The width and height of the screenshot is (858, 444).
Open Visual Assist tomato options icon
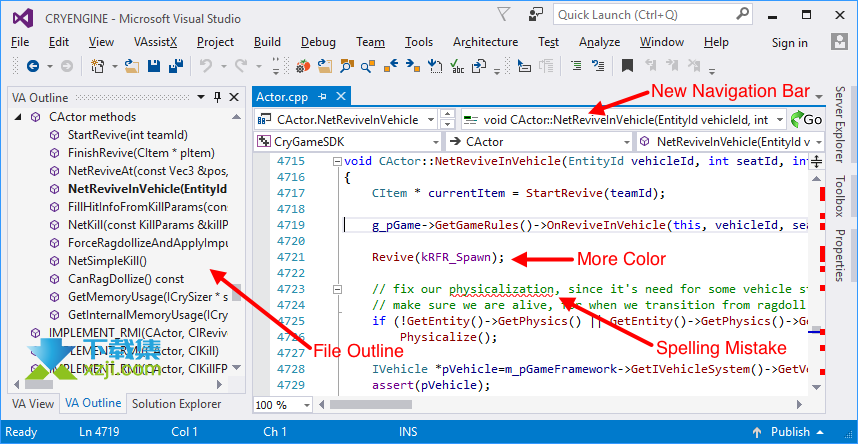303,66
